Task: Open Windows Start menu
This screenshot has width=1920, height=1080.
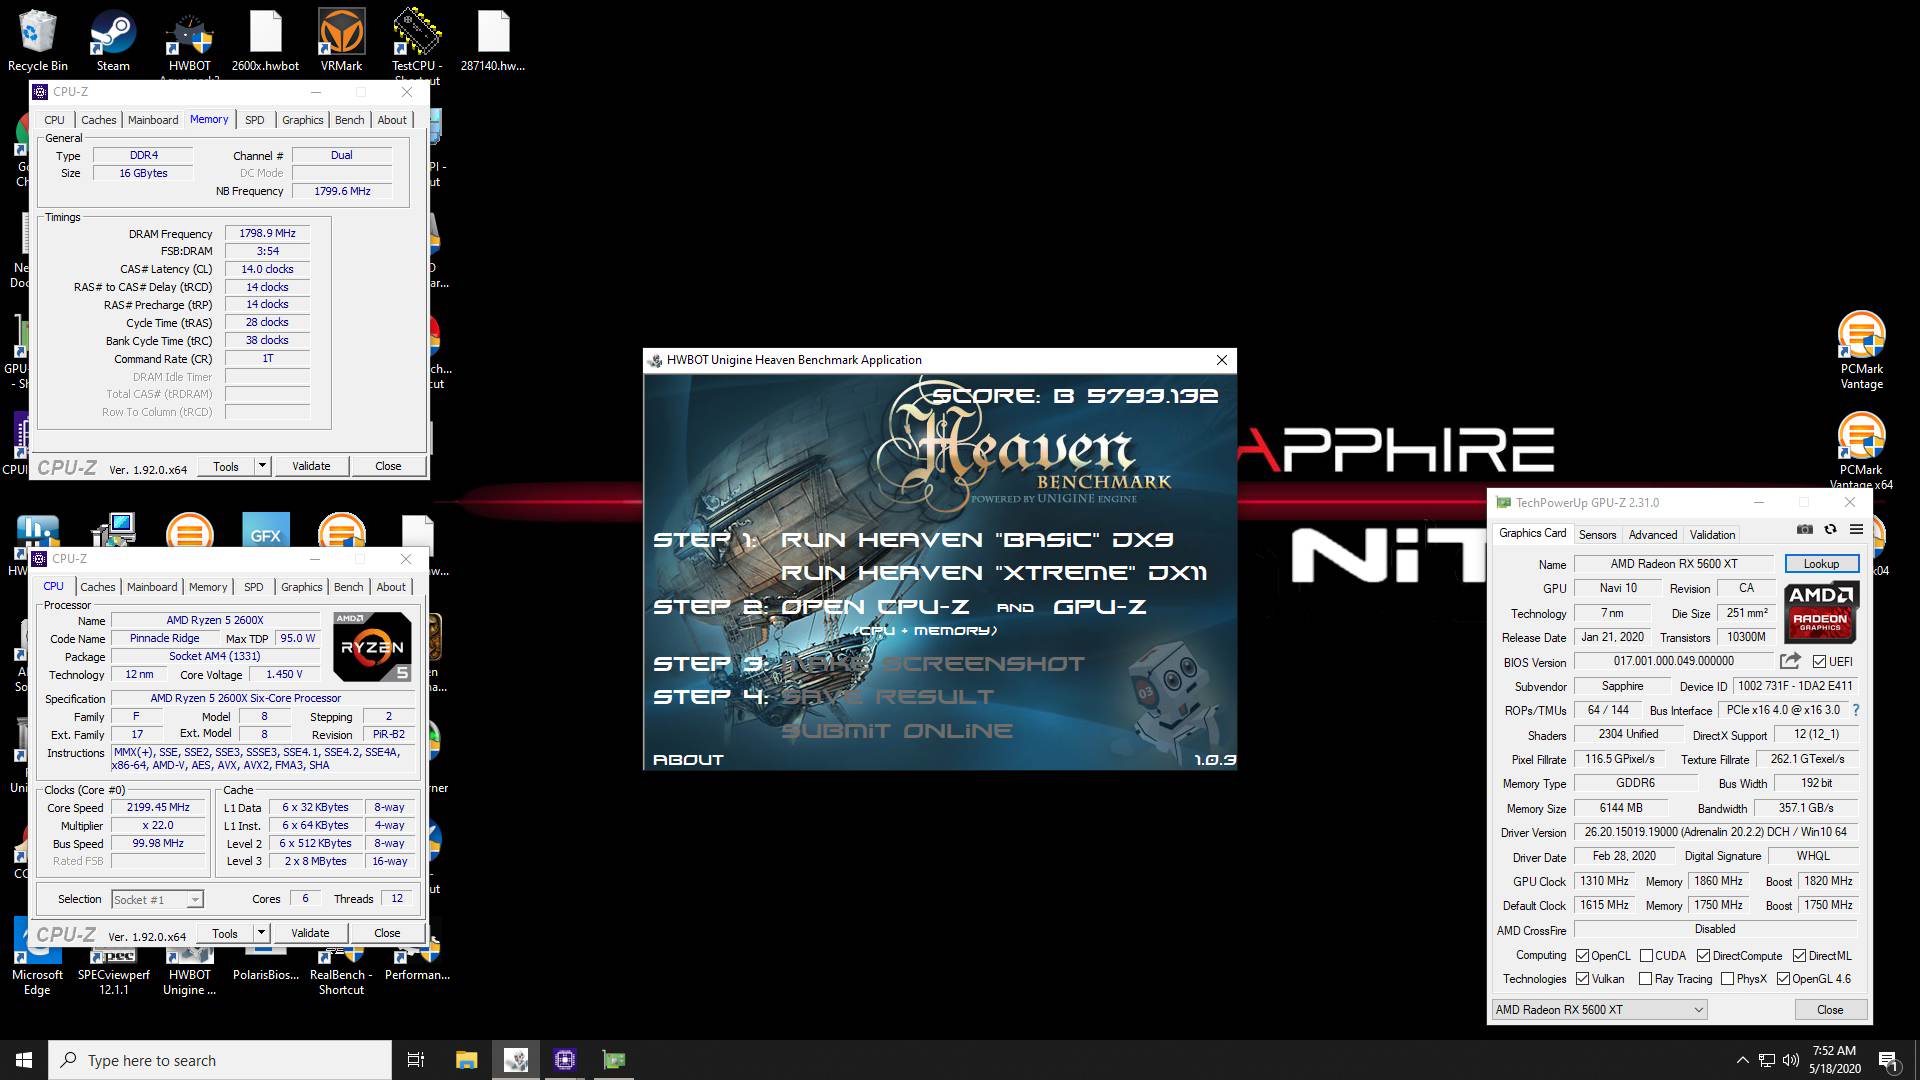Action: click(24, 1060)
